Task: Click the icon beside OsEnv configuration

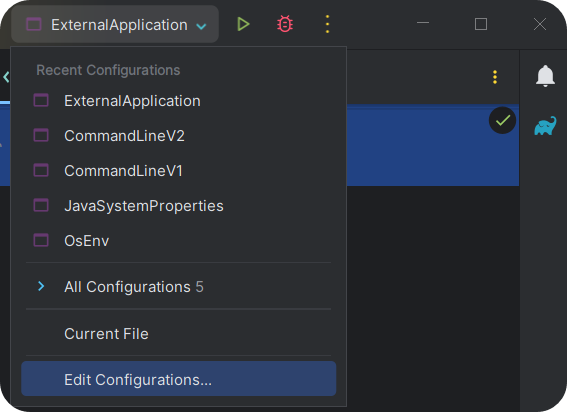Action: pos(41,240)
